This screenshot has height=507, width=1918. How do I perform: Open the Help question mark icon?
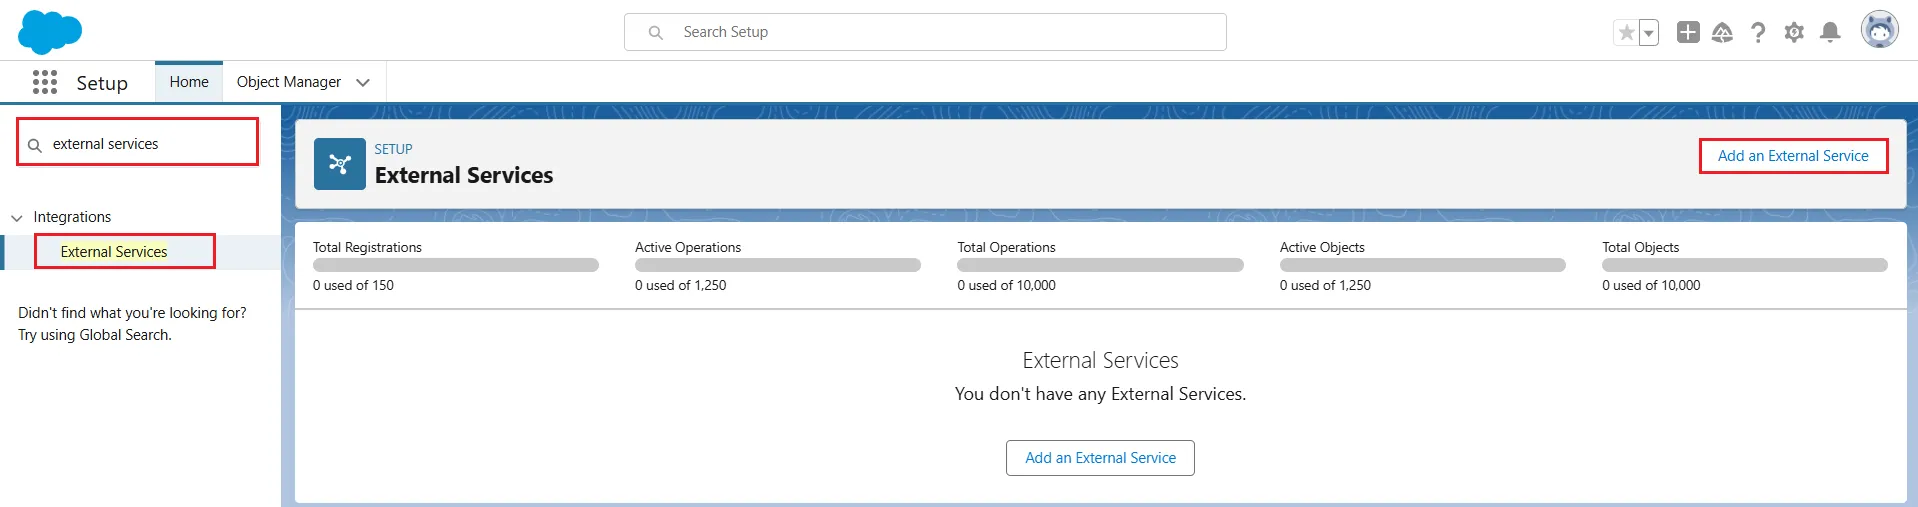pos(1758,33)
